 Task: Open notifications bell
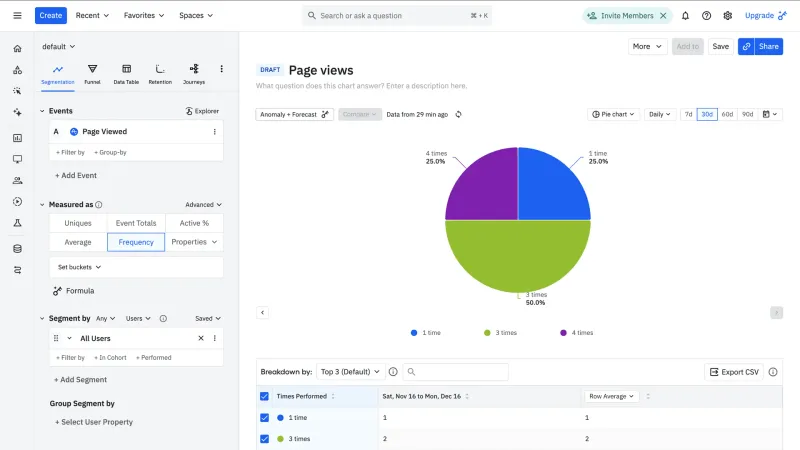tap(685, 16)
